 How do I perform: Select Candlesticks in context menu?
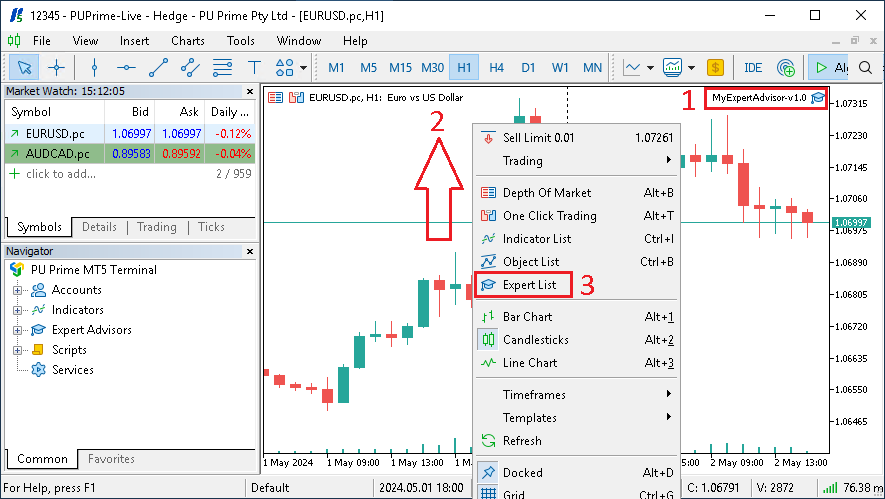pos(576,340)
